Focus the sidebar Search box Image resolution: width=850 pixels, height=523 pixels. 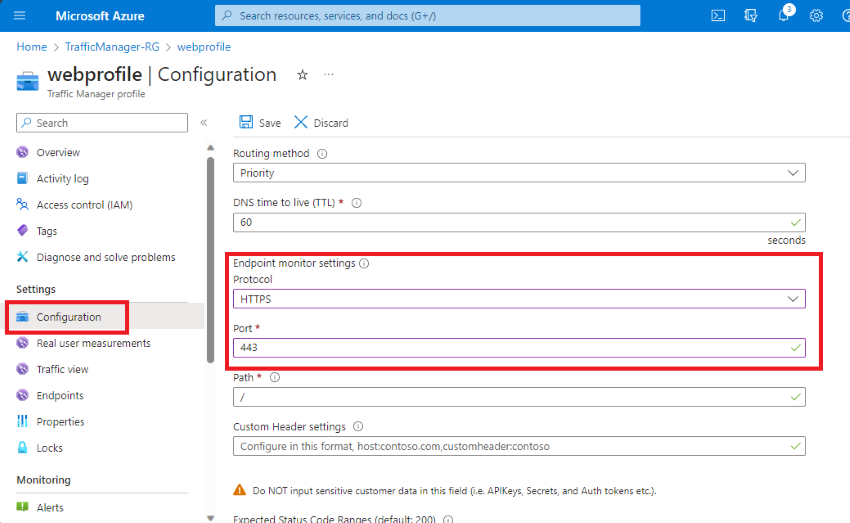coord(102,123)
